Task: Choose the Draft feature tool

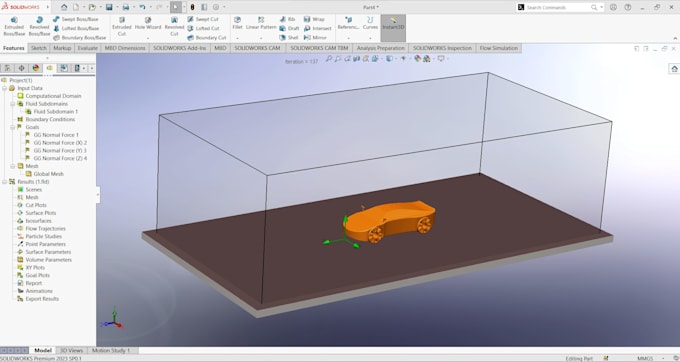Action: pyautogui.click(x=289, y=28)
